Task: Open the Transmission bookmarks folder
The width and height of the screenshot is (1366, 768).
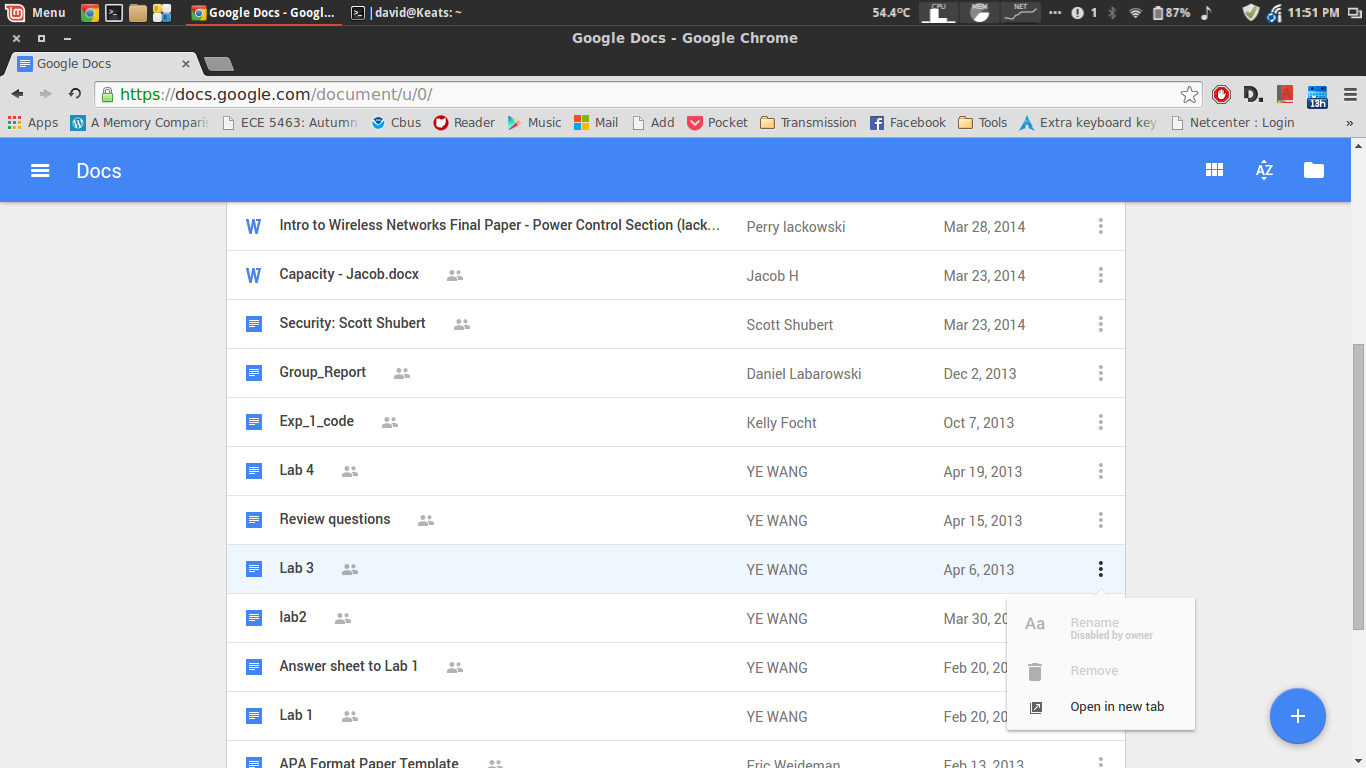Action: (x=808, y=122)
